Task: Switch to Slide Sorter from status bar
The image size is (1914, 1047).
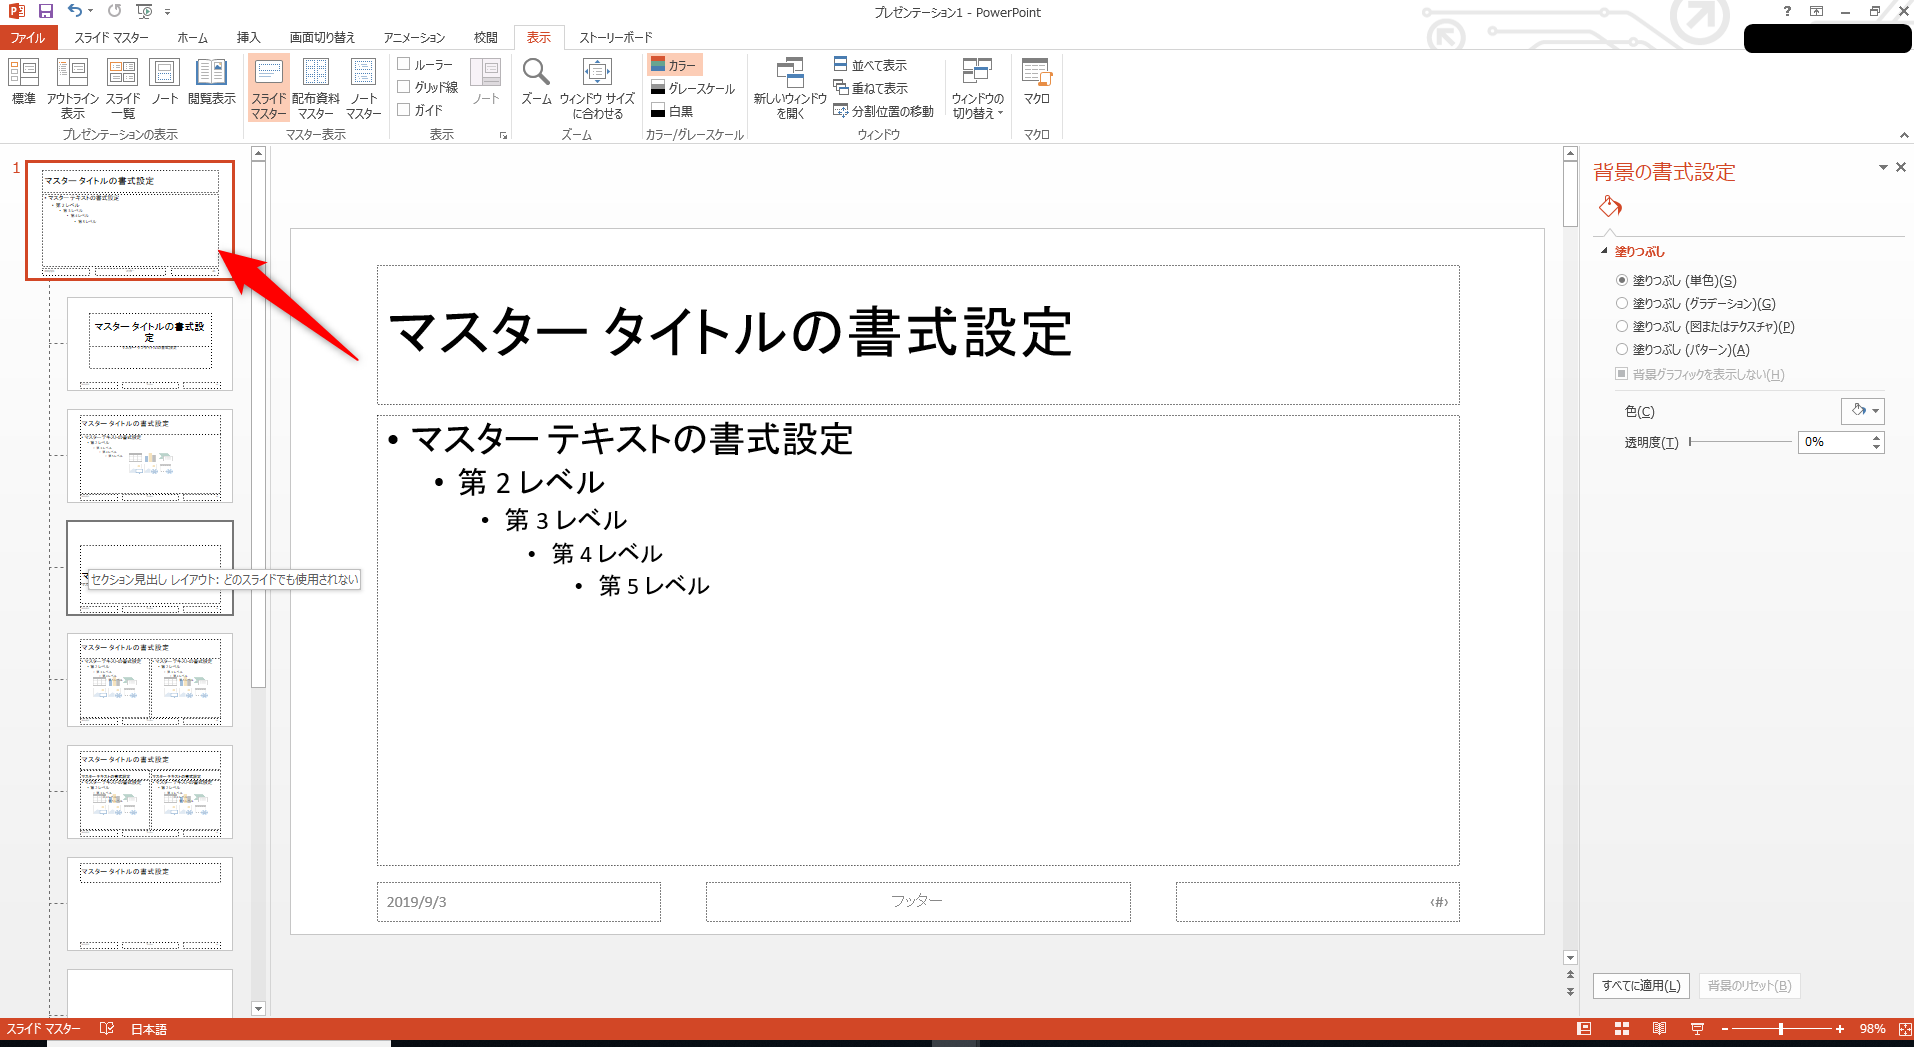Action: (x=1621, y=1029)
